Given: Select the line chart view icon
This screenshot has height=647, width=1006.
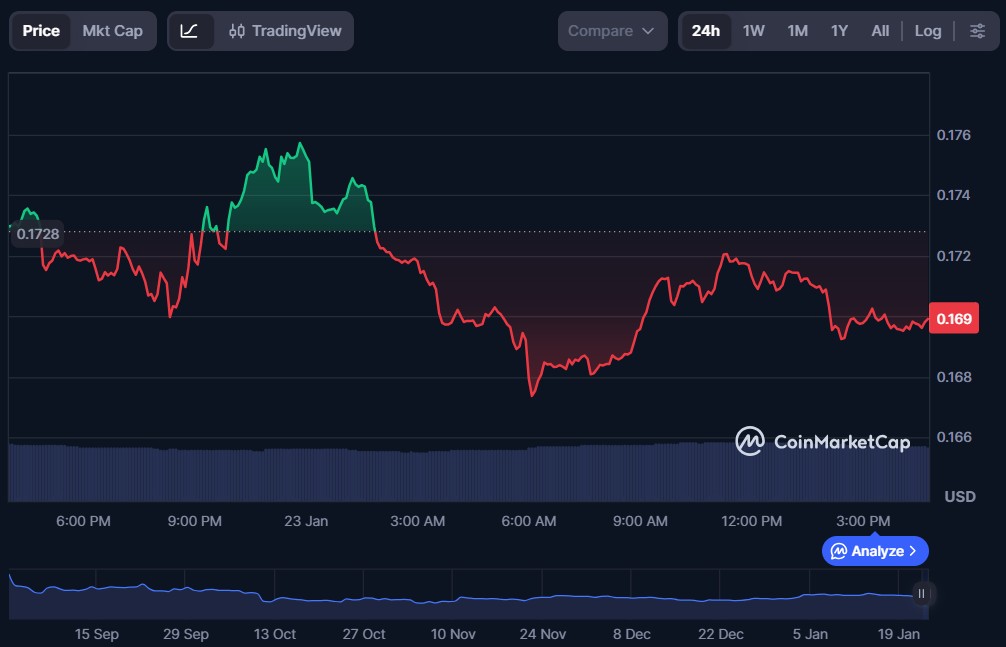Looking at the screenshot, I should 190,31.
